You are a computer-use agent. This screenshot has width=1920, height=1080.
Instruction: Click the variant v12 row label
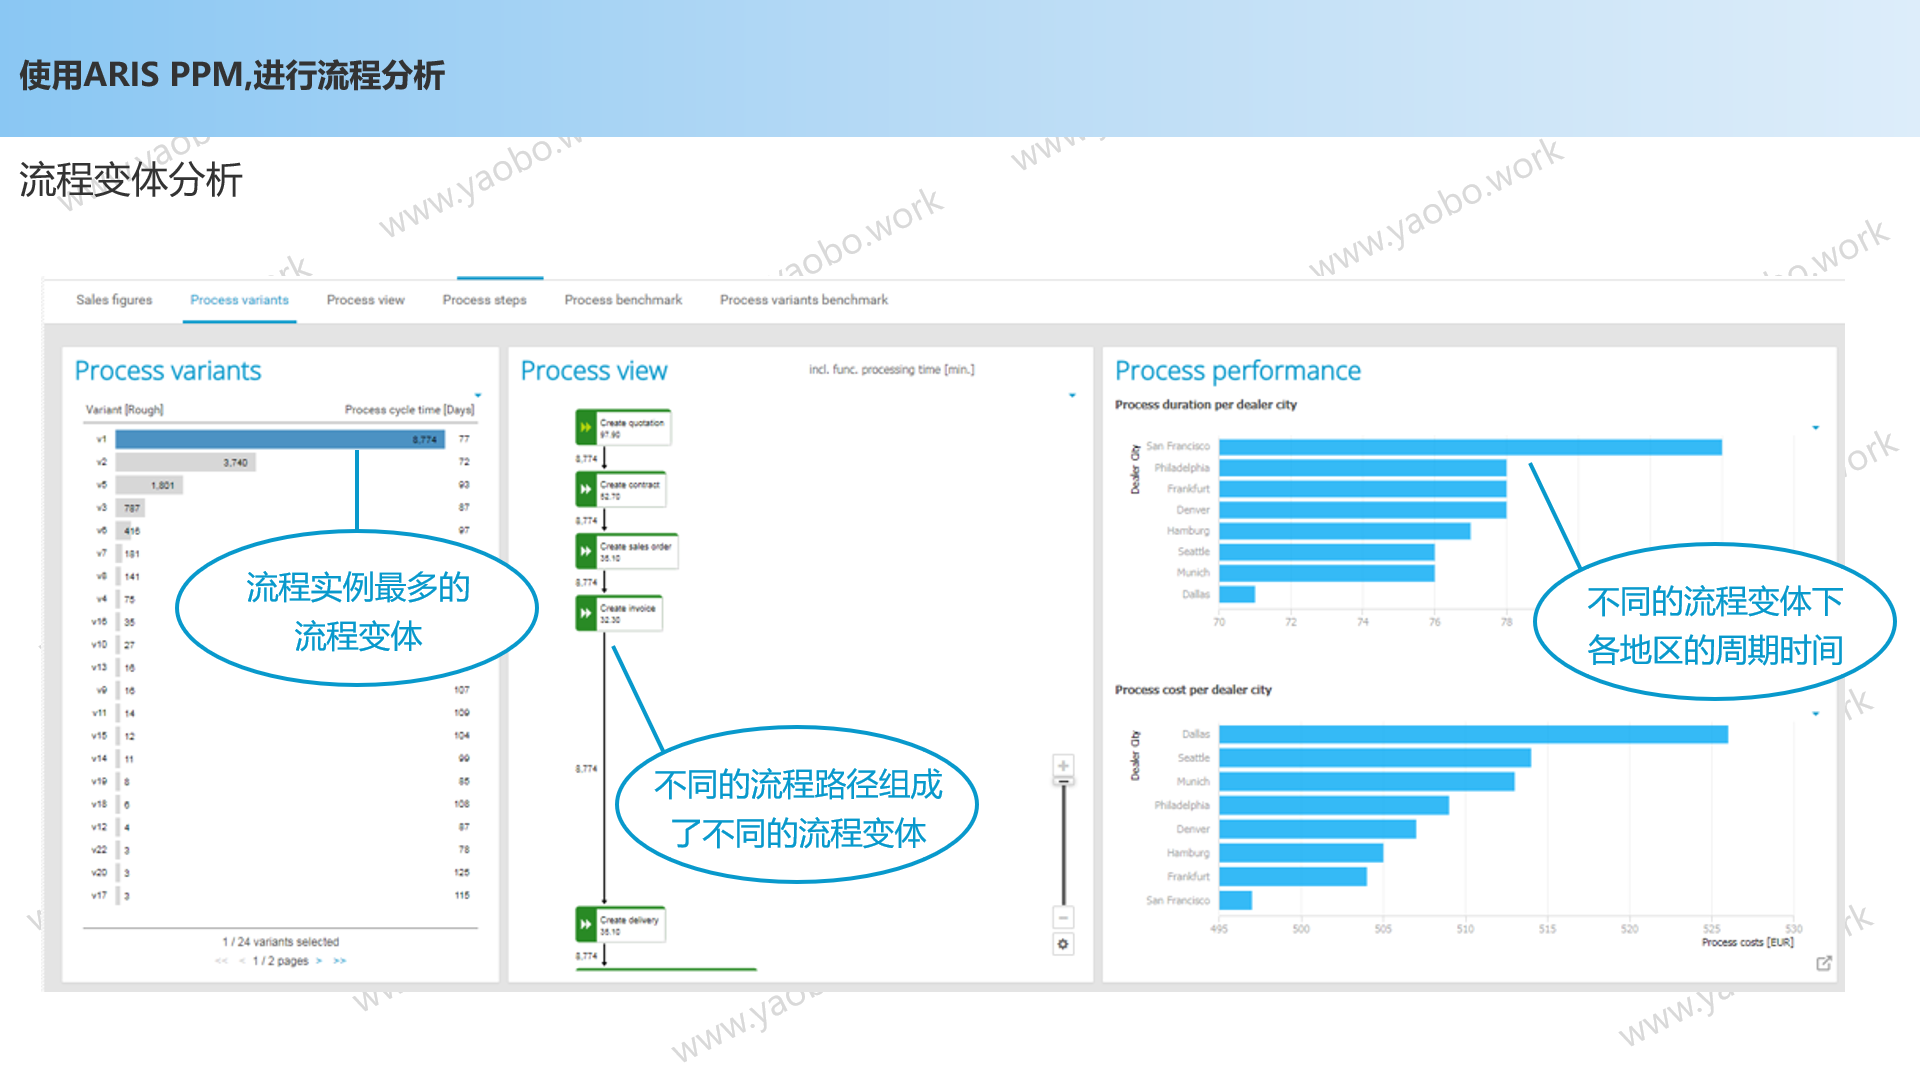click(x=99, y=827)
